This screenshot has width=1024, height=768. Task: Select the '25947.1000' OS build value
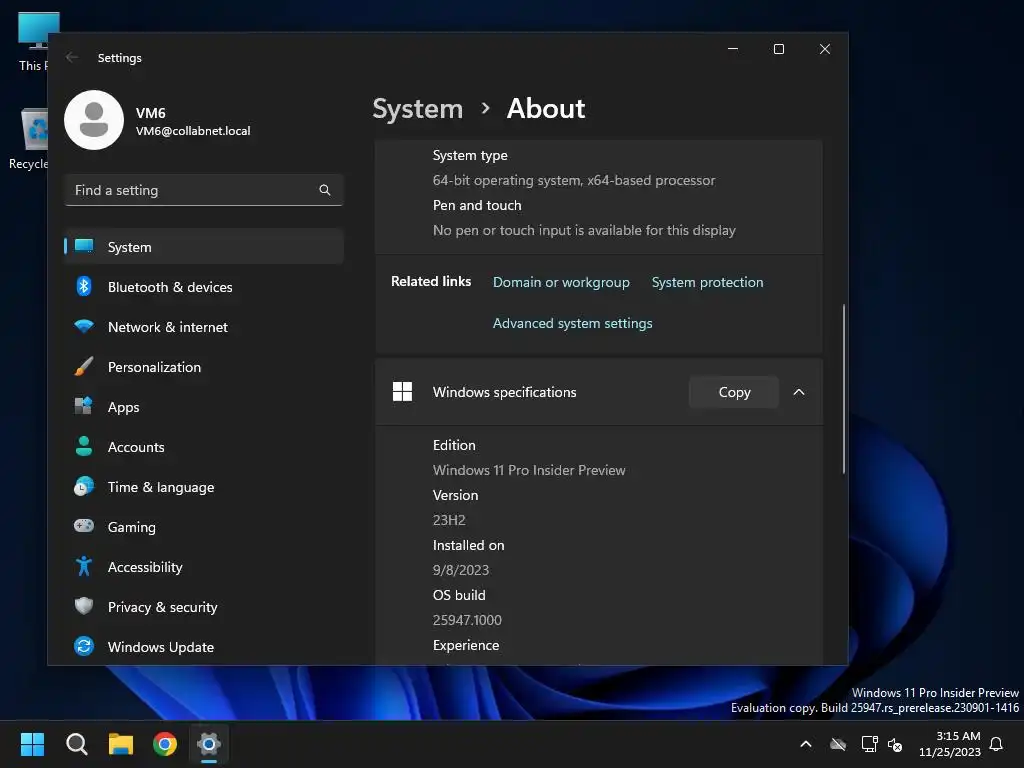point(467,620)
